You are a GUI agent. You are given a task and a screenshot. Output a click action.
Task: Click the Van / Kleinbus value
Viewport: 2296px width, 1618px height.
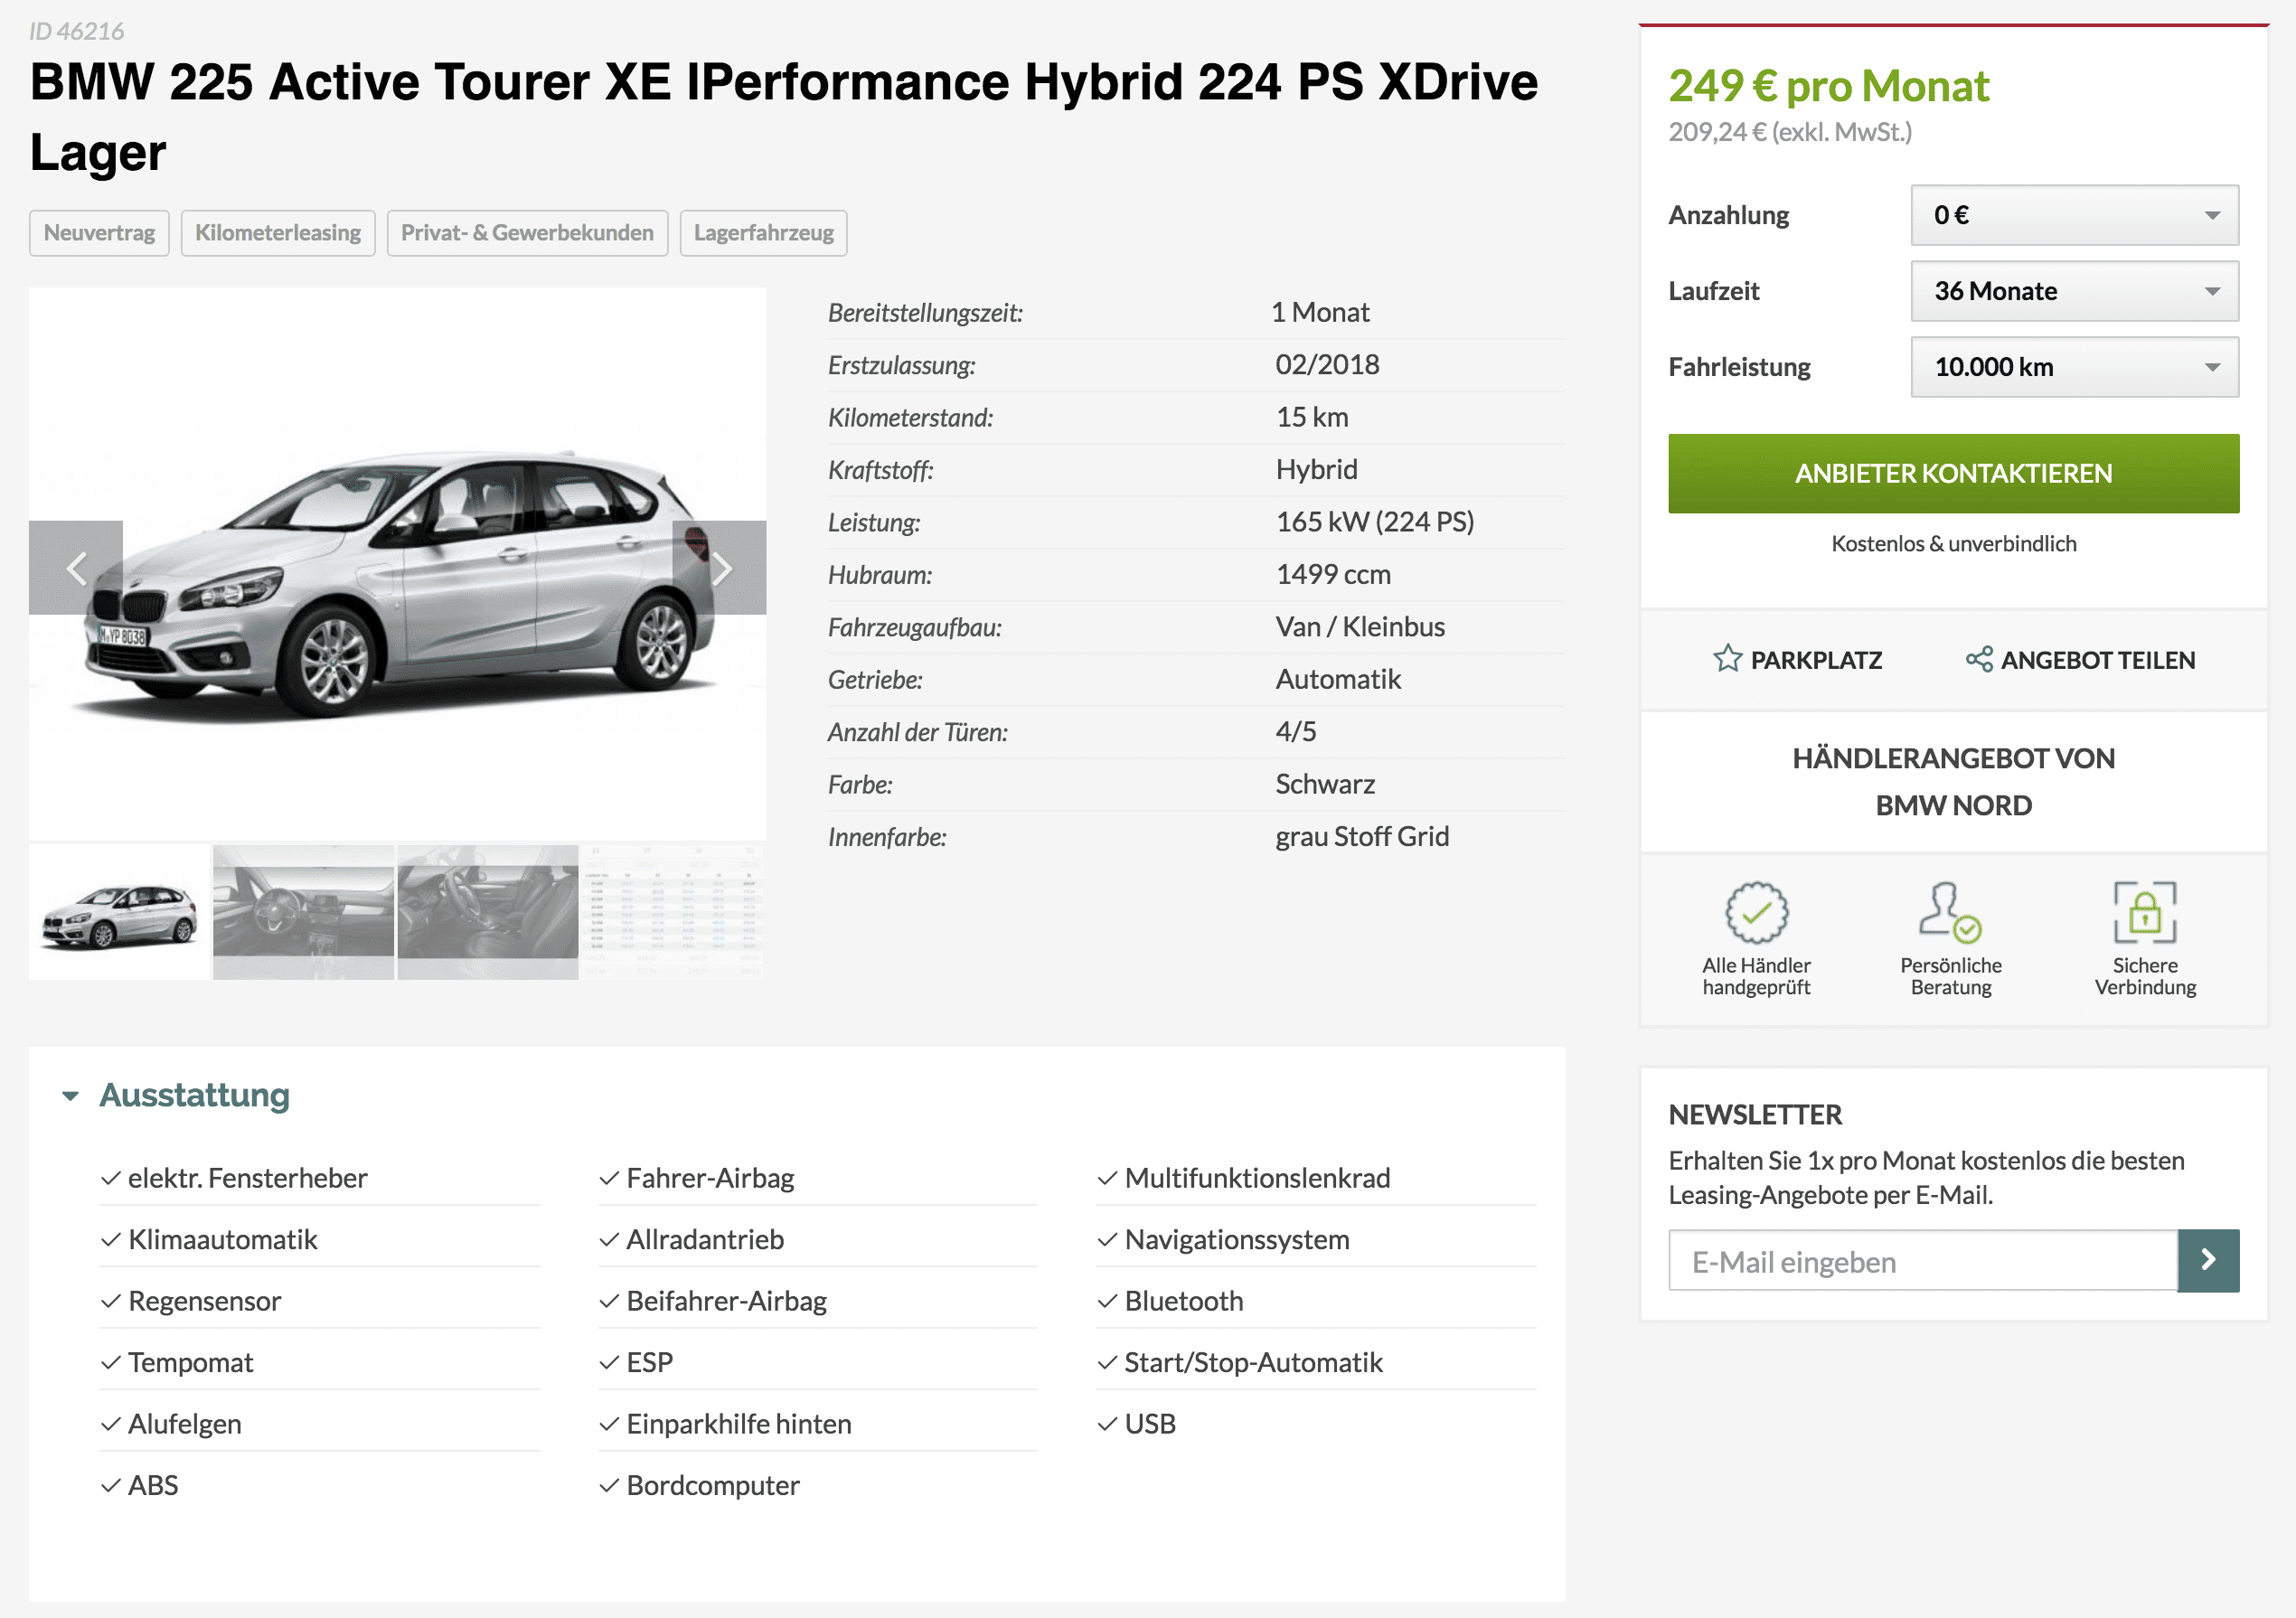pyautogui.click(x=1360, y=627)
